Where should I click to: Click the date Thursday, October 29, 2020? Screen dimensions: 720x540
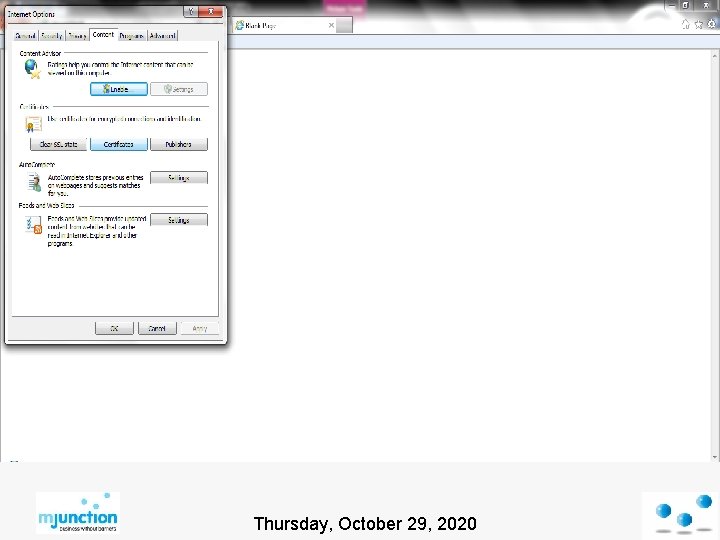point(365,524)
